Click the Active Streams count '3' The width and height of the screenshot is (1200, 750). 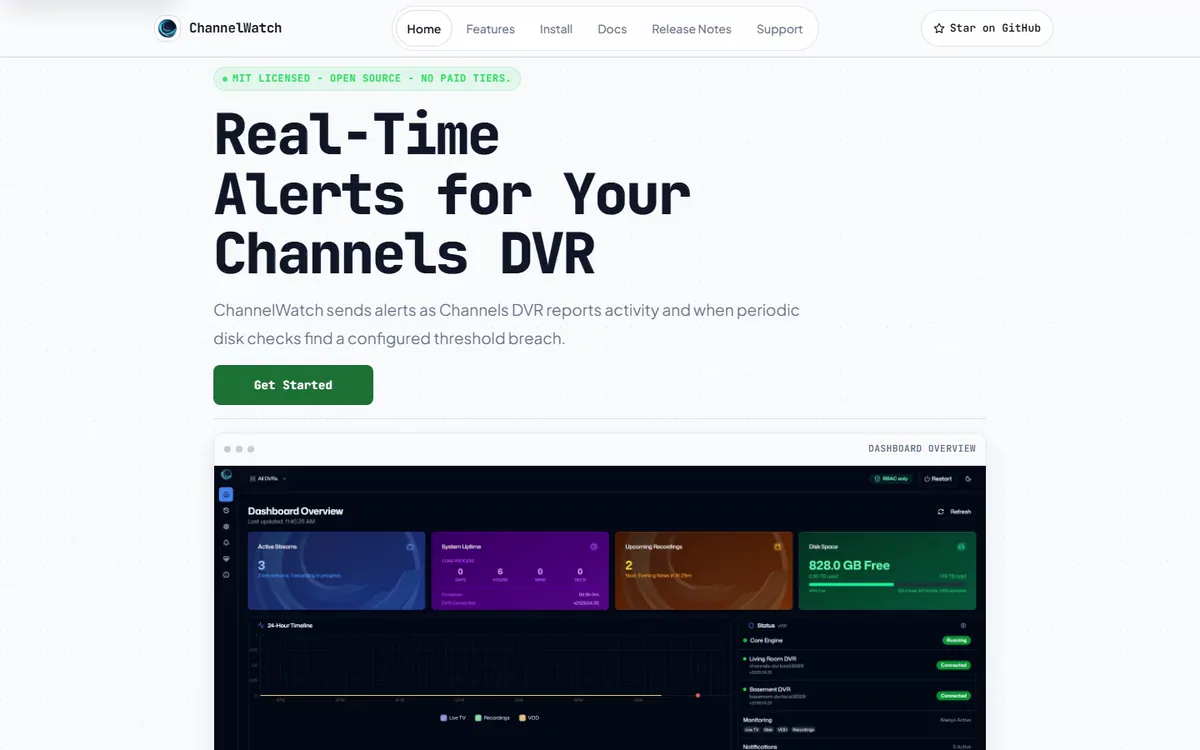[261, 566]
